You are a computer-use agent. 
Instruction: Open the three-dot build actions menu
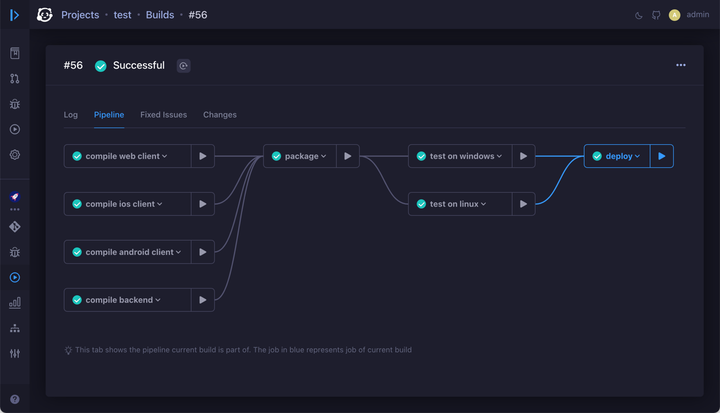click(681, 65)
